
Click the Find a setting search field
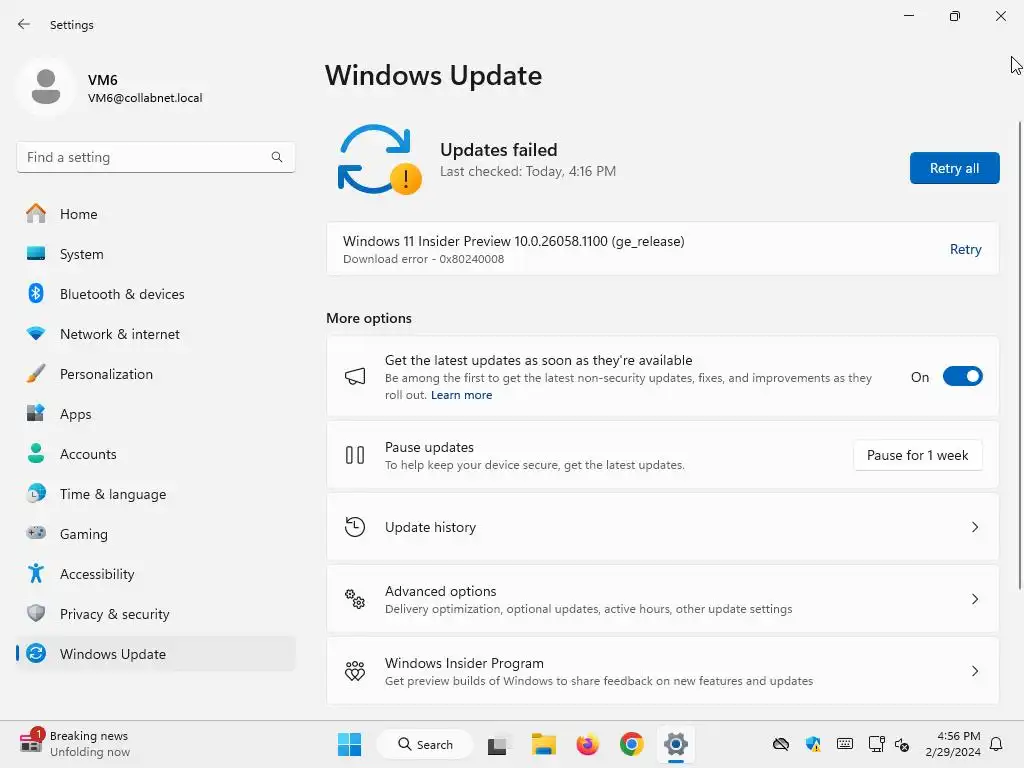tap(155, 157)
